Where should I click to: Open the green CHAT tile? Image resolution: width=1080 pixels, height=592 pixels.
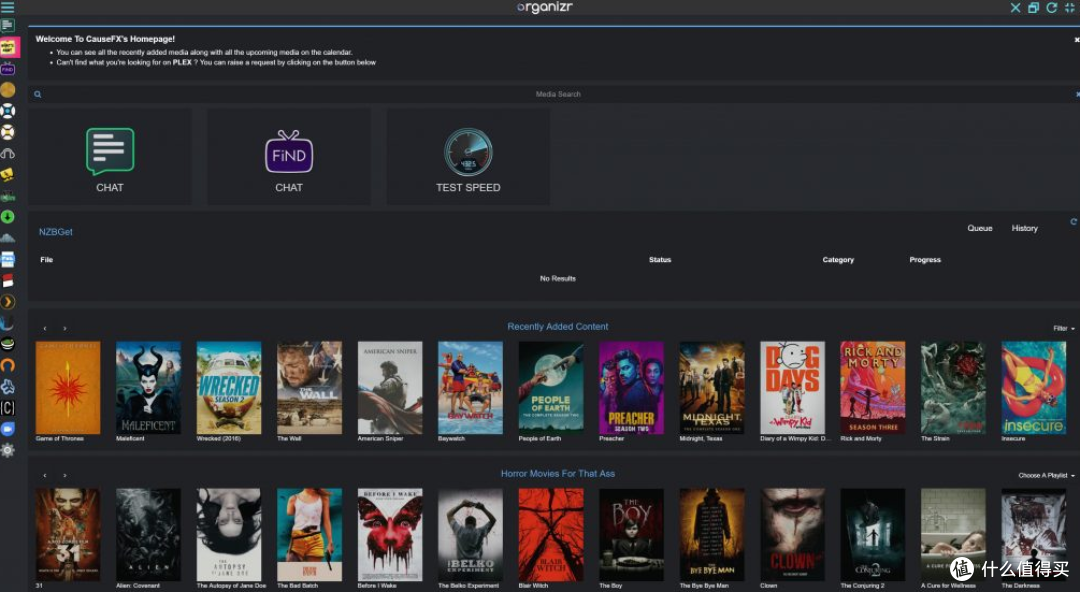pos(110,156)
